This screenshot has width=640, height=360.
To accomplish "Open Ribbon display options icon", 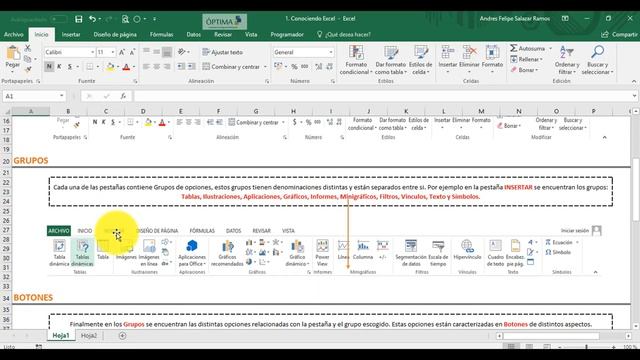I will [565, 19].
